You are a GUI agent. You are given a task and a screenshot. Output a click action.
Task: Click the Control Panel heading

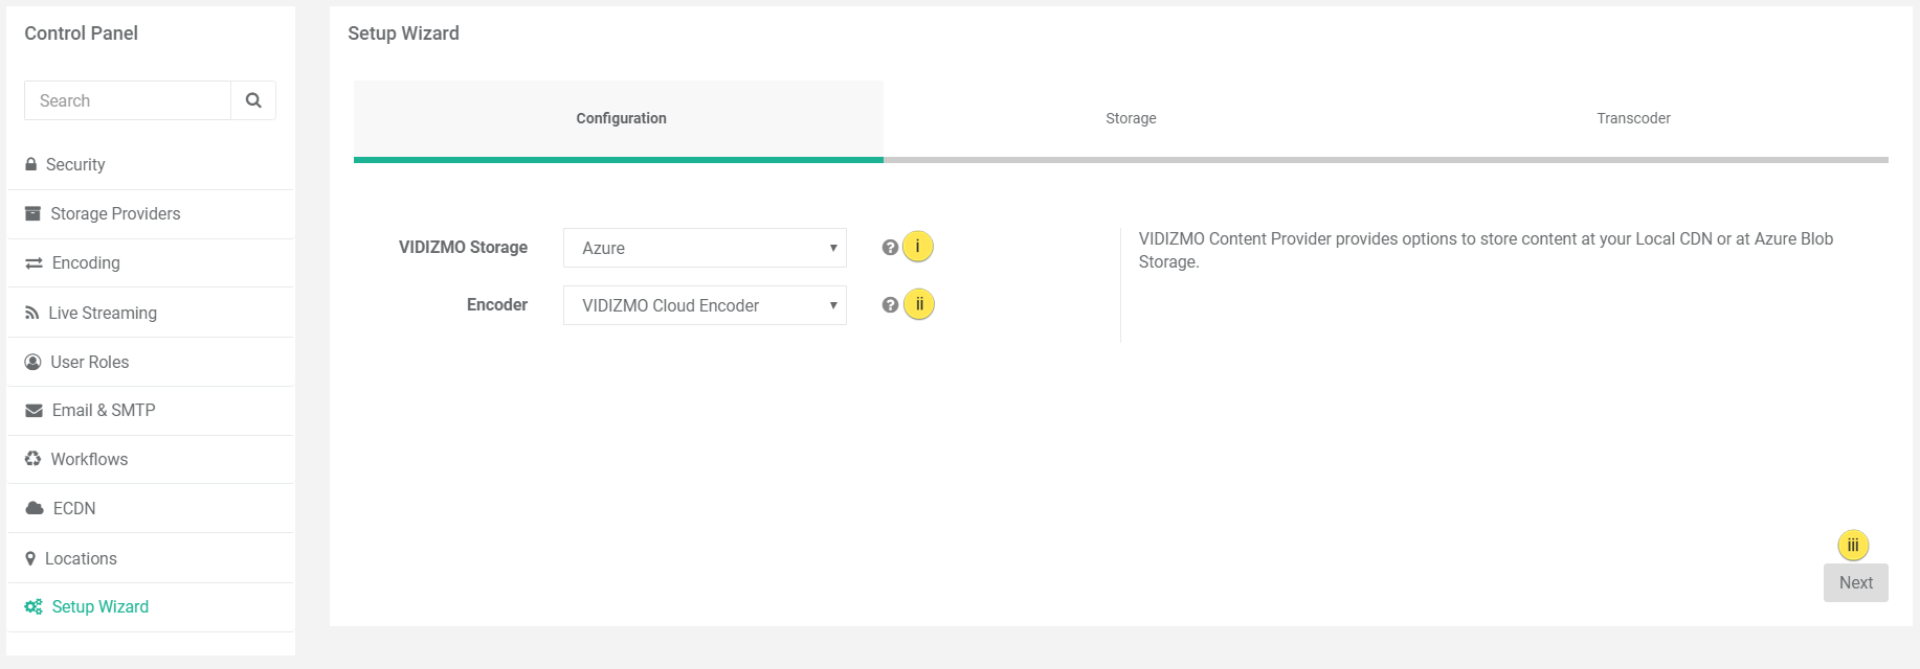click(x=81, y=33)
